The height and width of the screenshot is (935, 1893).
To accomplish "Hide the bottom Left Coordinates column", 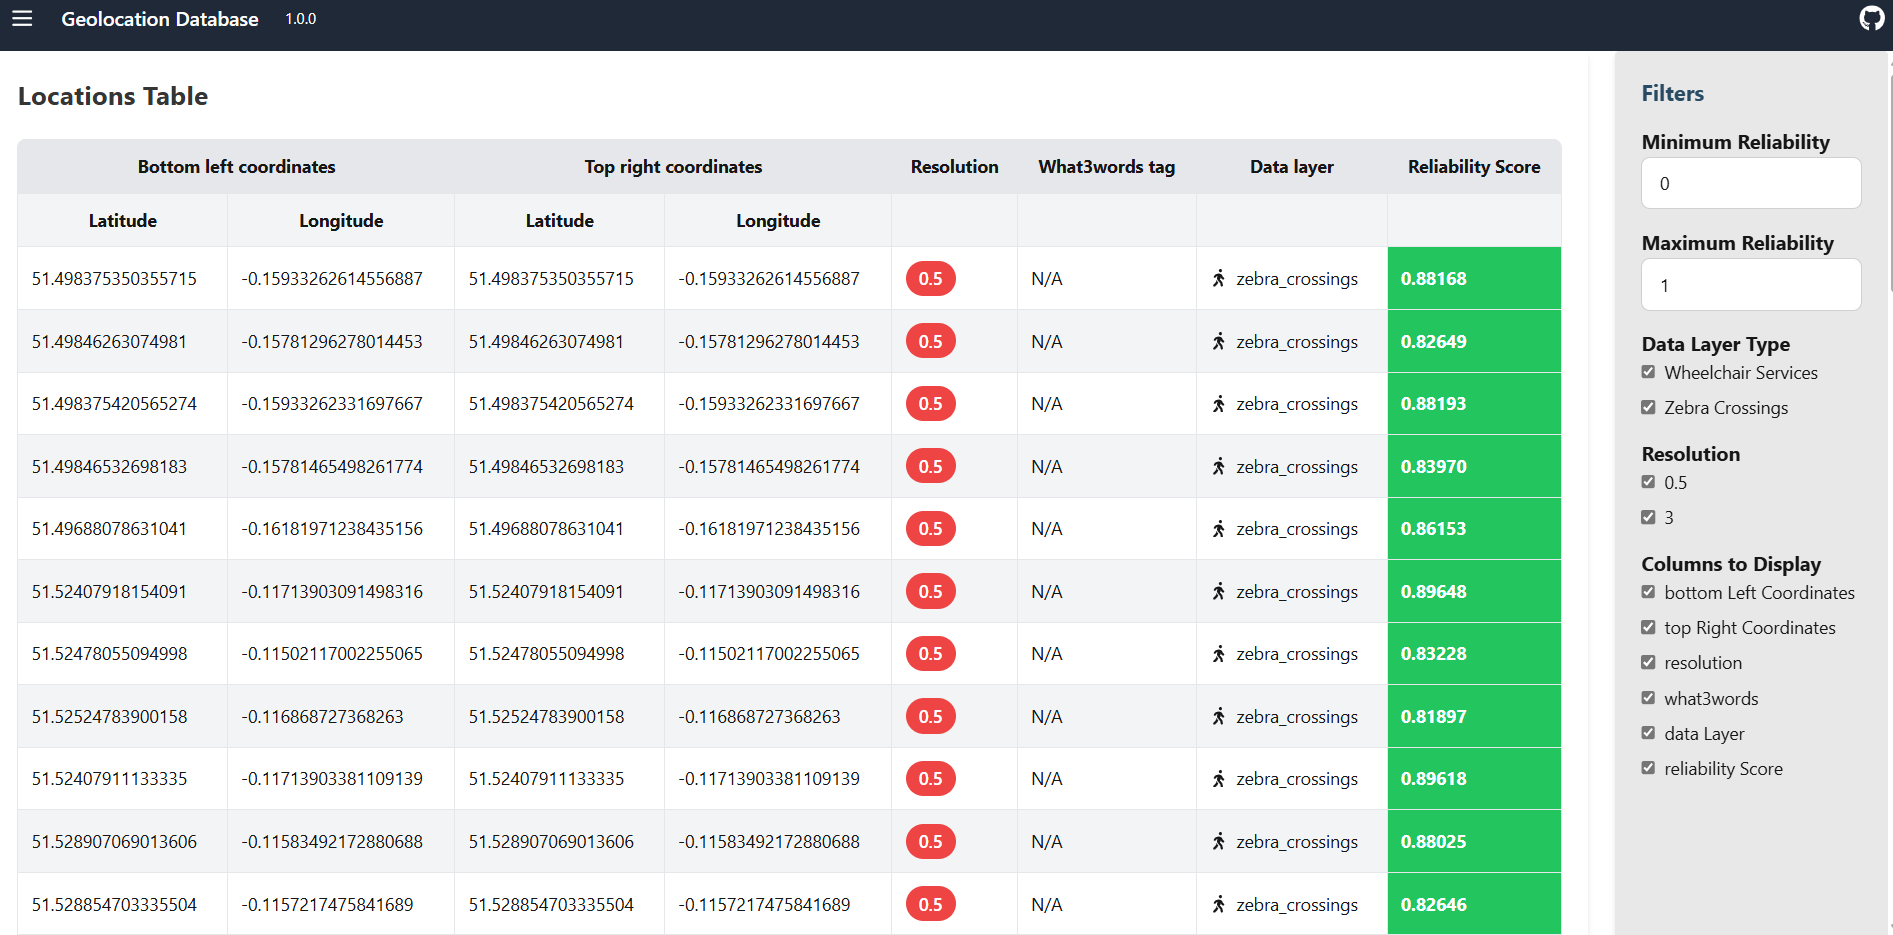I will click(x=1648, y=593).
